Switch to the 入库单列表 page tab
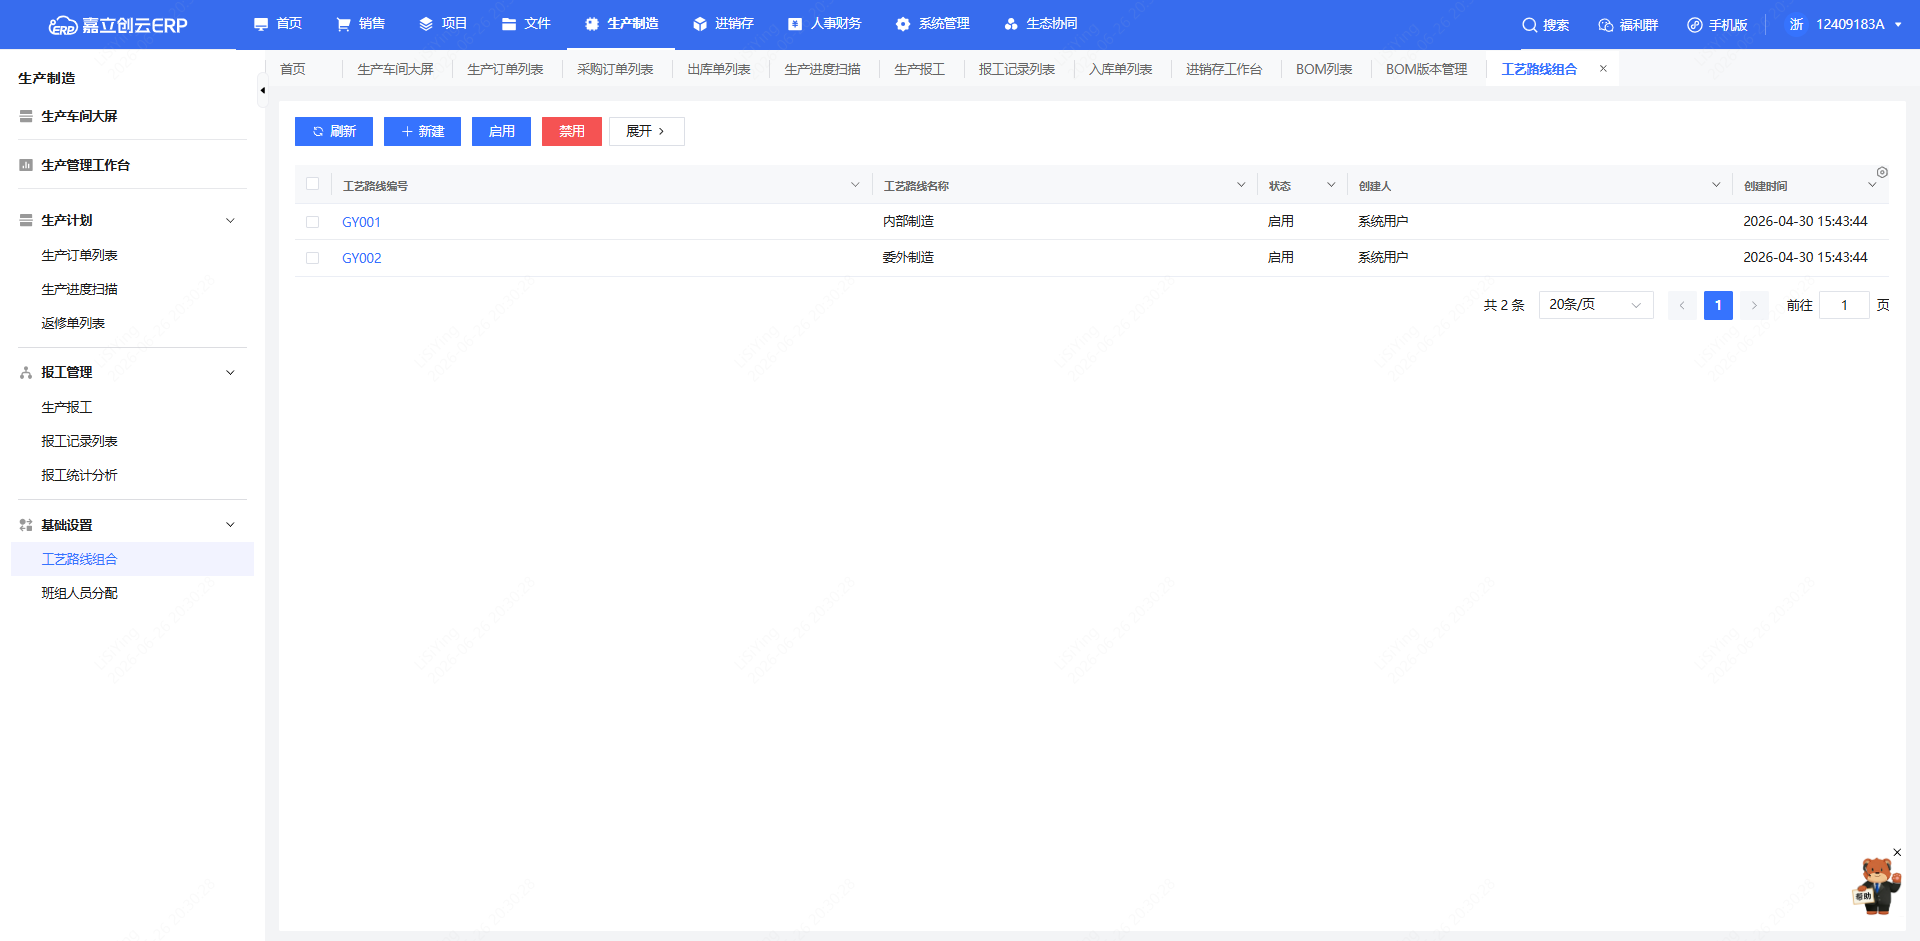1920x941 pixels. (x=1120, y=69)
